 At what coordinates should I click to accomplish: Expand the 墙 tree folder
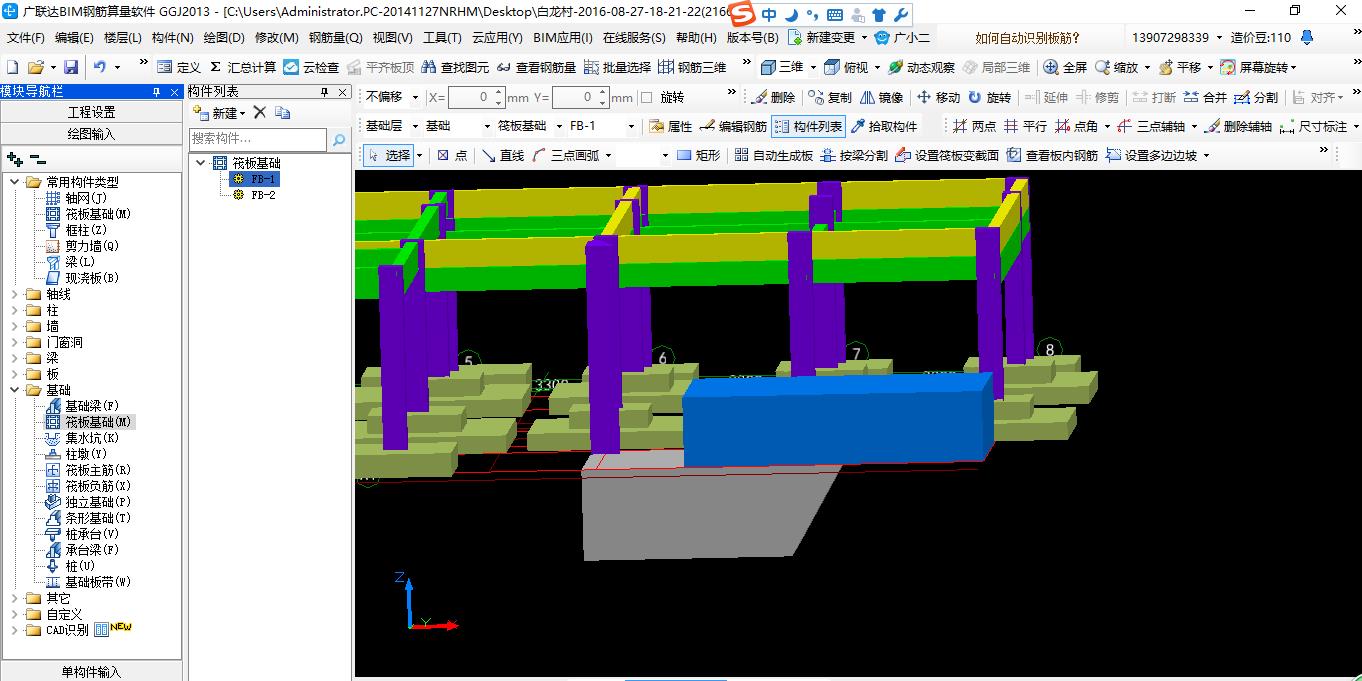point(16,326)
